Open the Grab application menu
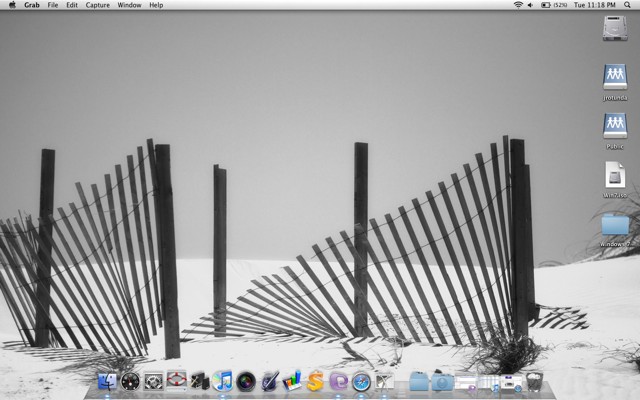The height and width of the screenshot is (400, 640). click(31, 5)
